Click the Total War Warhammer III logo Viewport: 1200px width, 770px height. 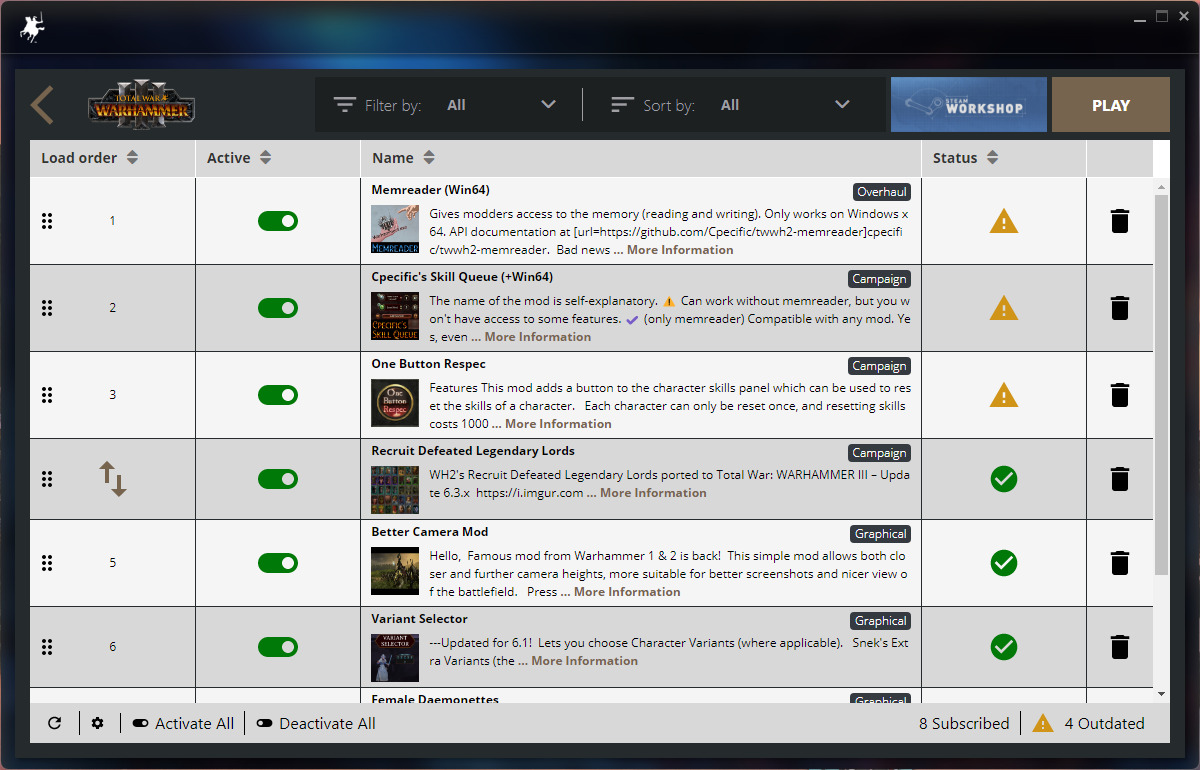[141, 106]
